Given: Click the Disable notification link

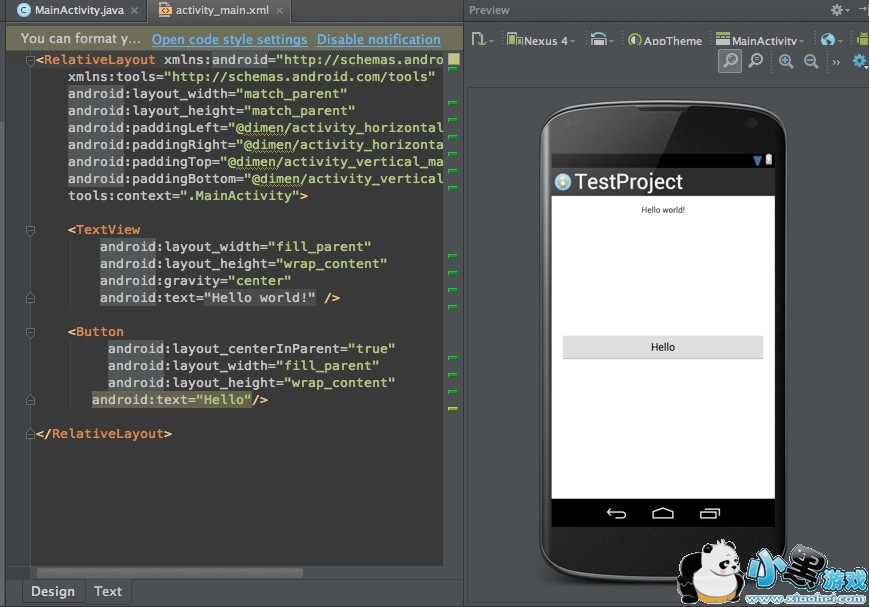Looking at the screenshot, I should click(x=378, y=40).
